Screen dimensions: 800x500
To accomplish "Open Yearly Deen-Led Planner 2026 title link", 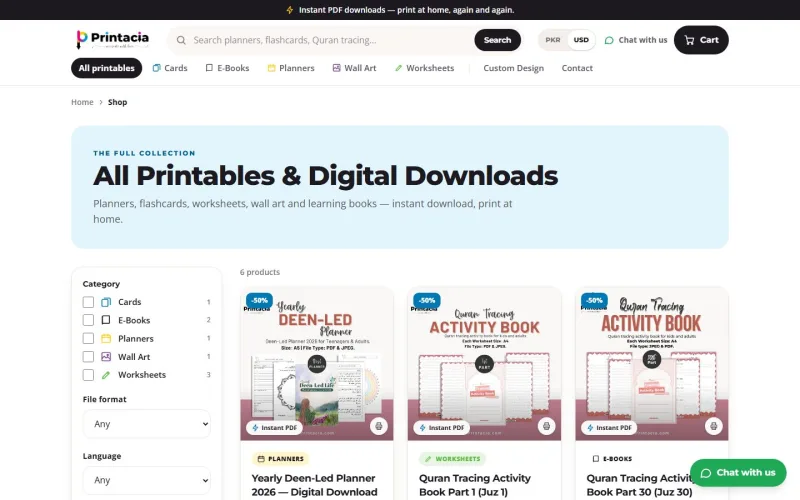I will point(314,485).
